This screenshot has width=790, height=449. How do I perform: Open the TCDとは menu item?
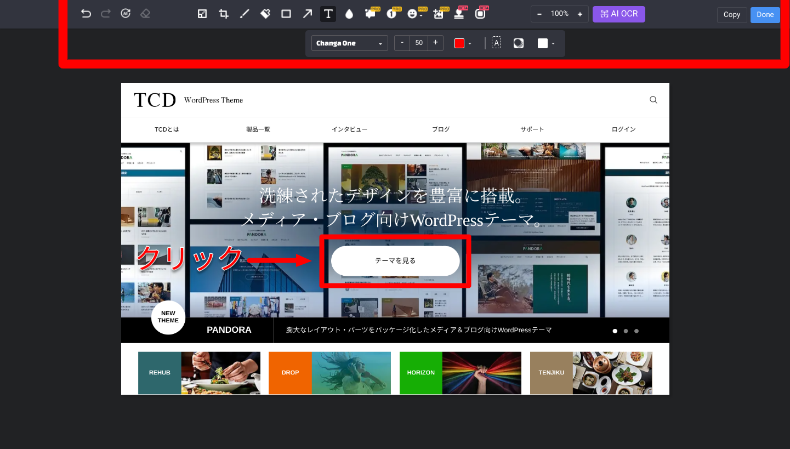click(x=167, y=130)
